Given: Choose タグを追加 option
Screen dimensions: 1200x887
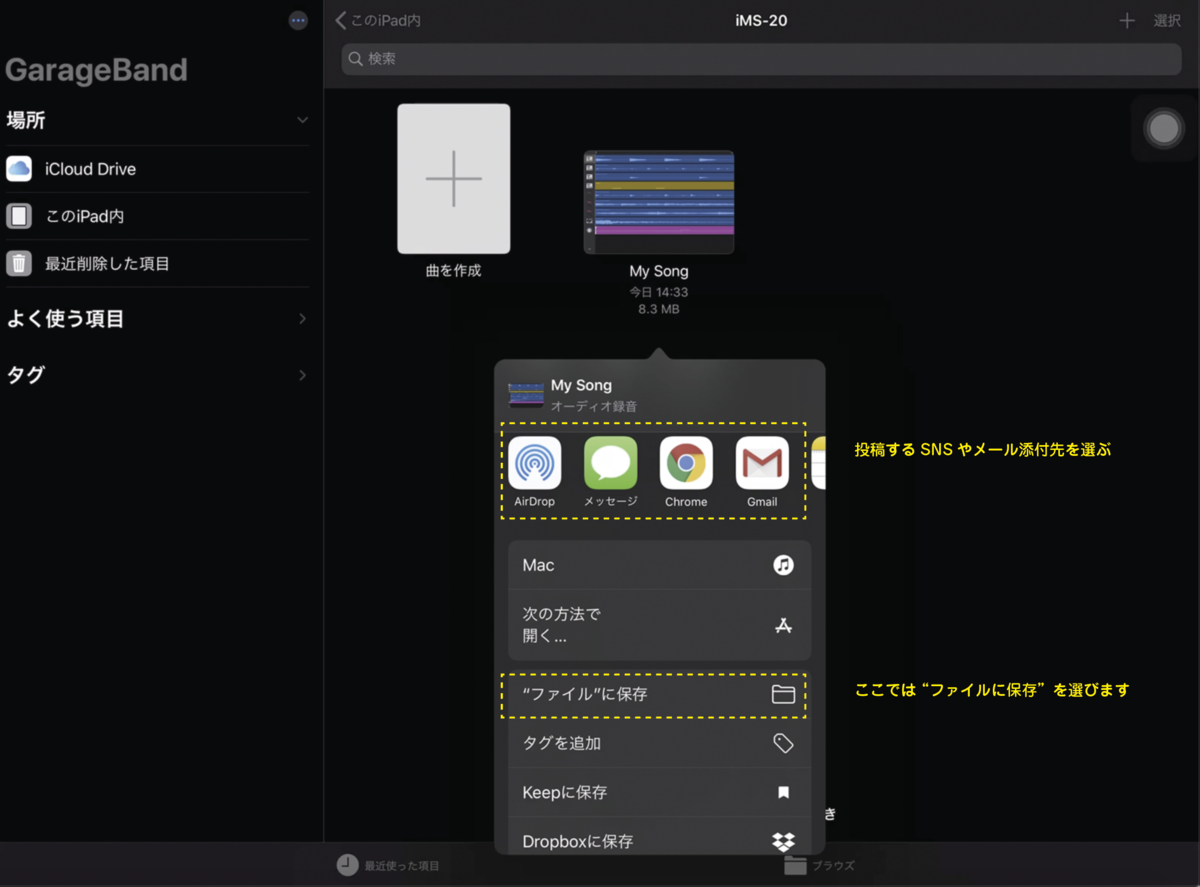Looking at the screenshot, I should [659, 743].
